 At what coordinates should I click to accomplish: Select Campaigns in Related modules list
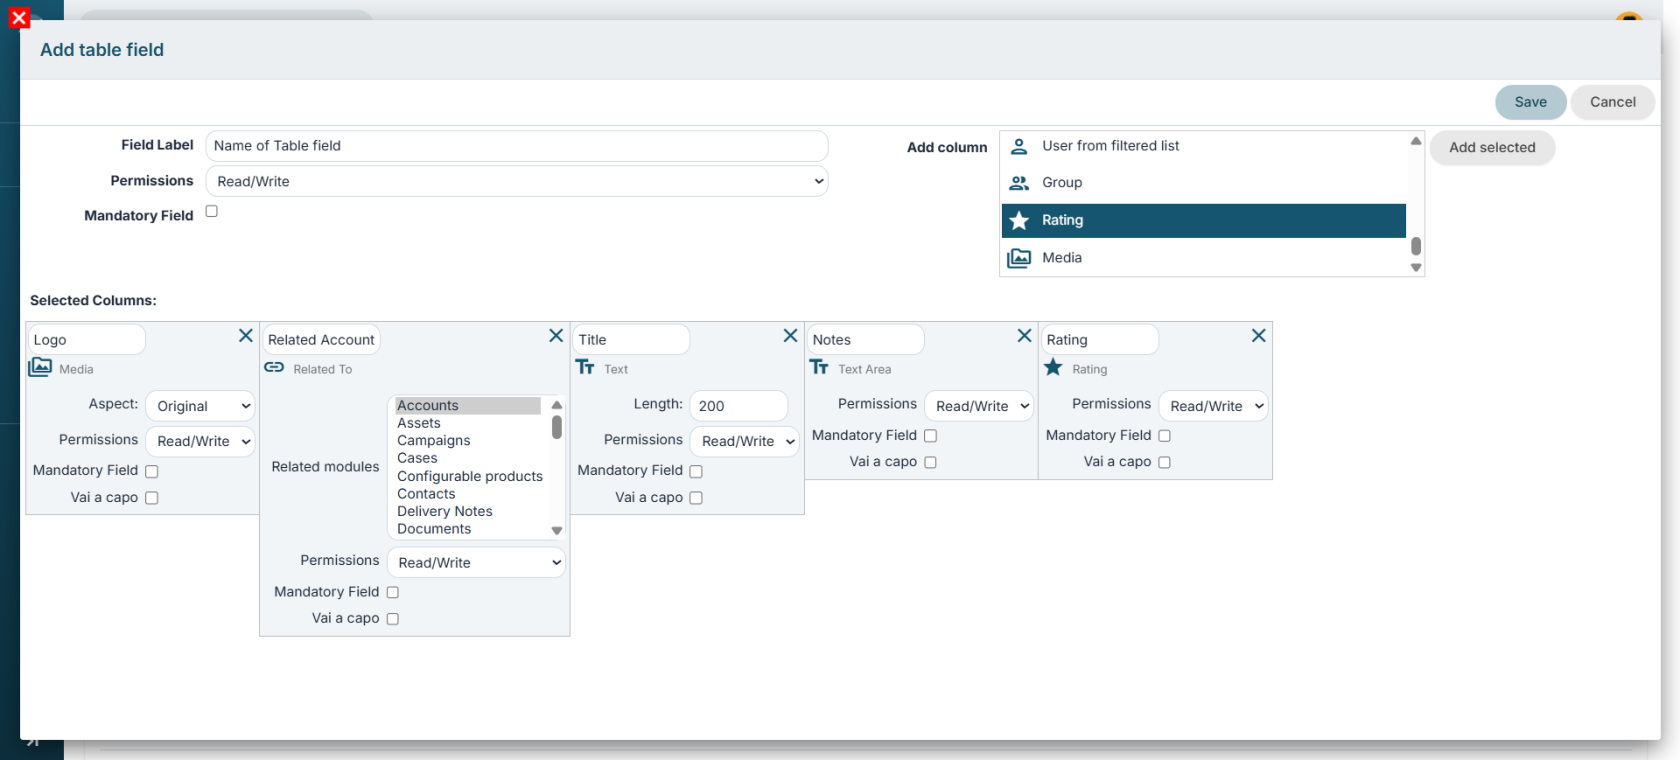pyautogui.click(x=467, y=440)
